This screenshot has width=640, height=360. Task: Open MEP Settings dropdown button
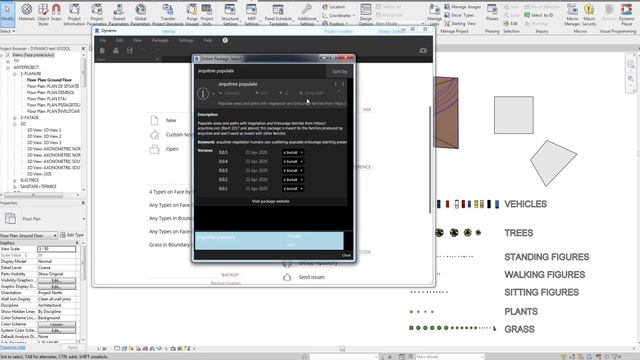251,14
